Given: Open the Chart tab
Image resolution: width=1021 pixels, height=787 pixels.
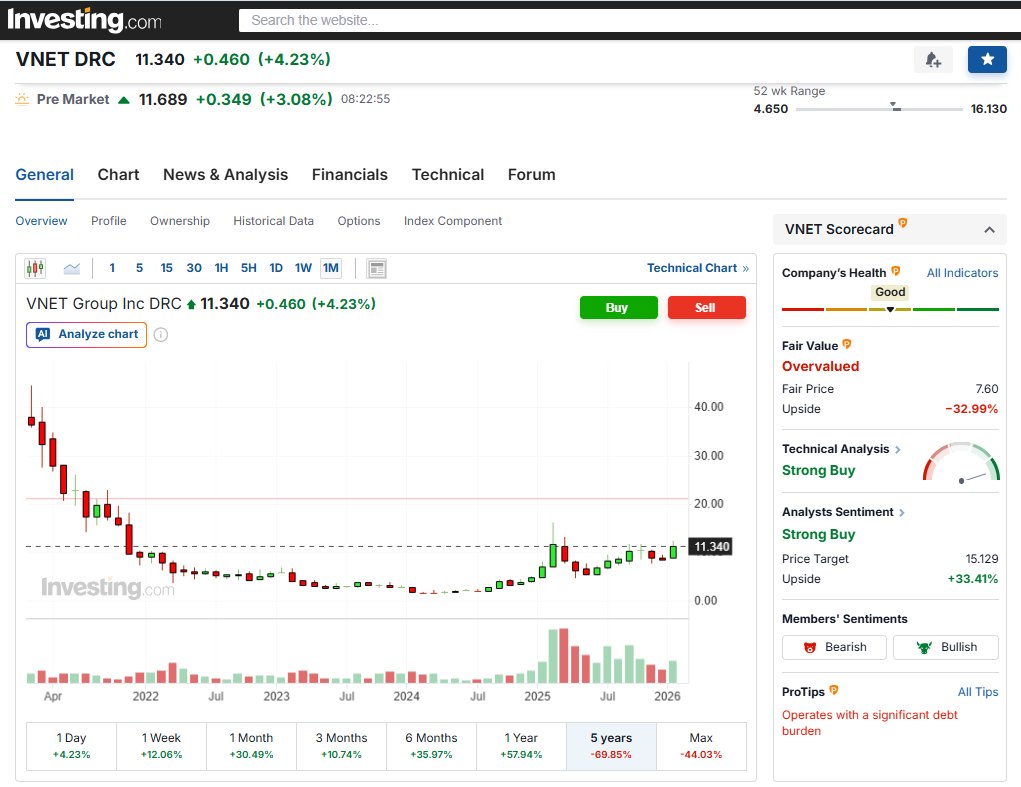Looking at the screenshot, I should (119, 175).
